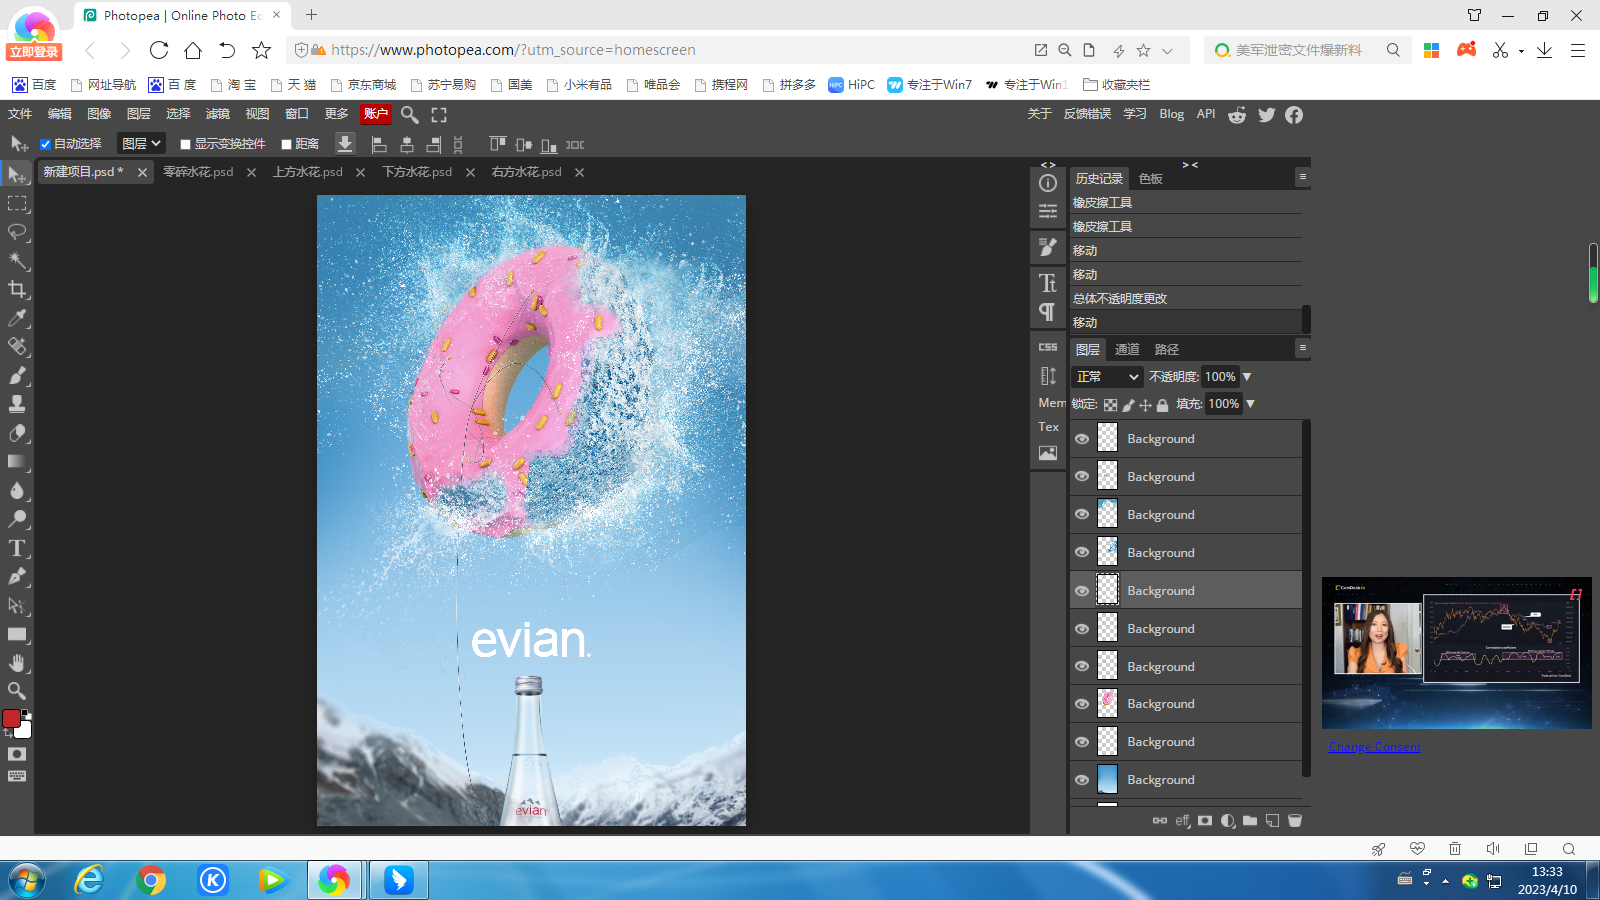Select the Lasso tool

17,232
